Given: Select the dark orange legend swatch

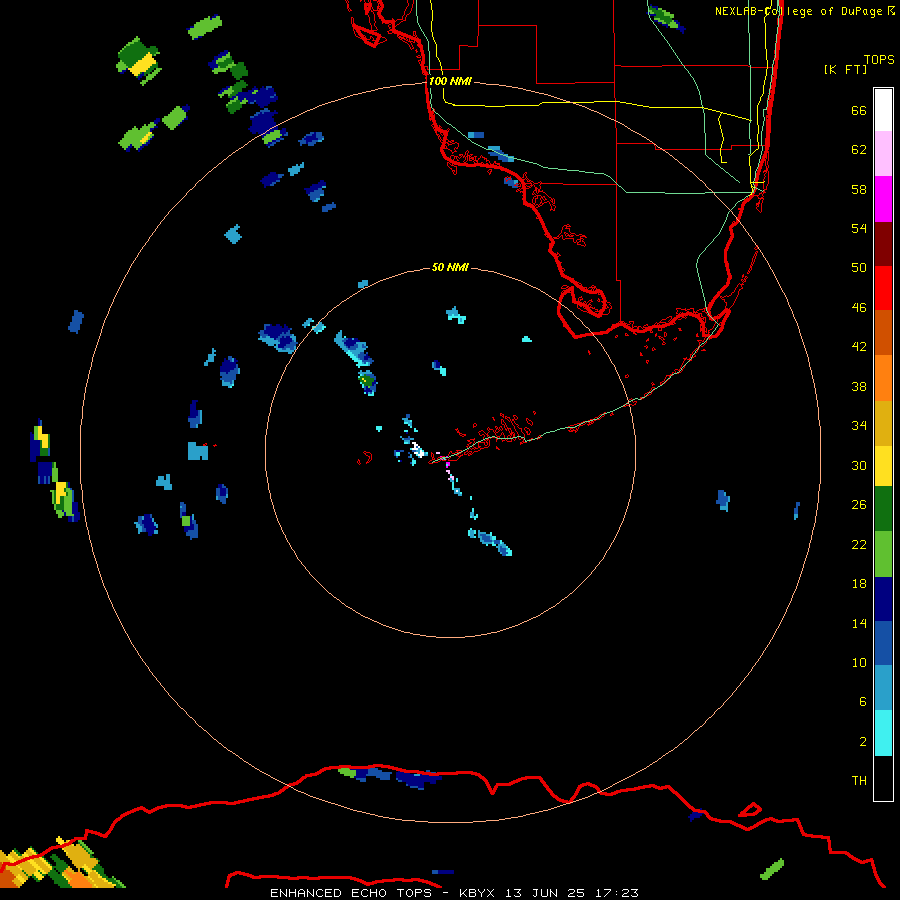Looking at the screenshot, I should click(x=883, y=333).
